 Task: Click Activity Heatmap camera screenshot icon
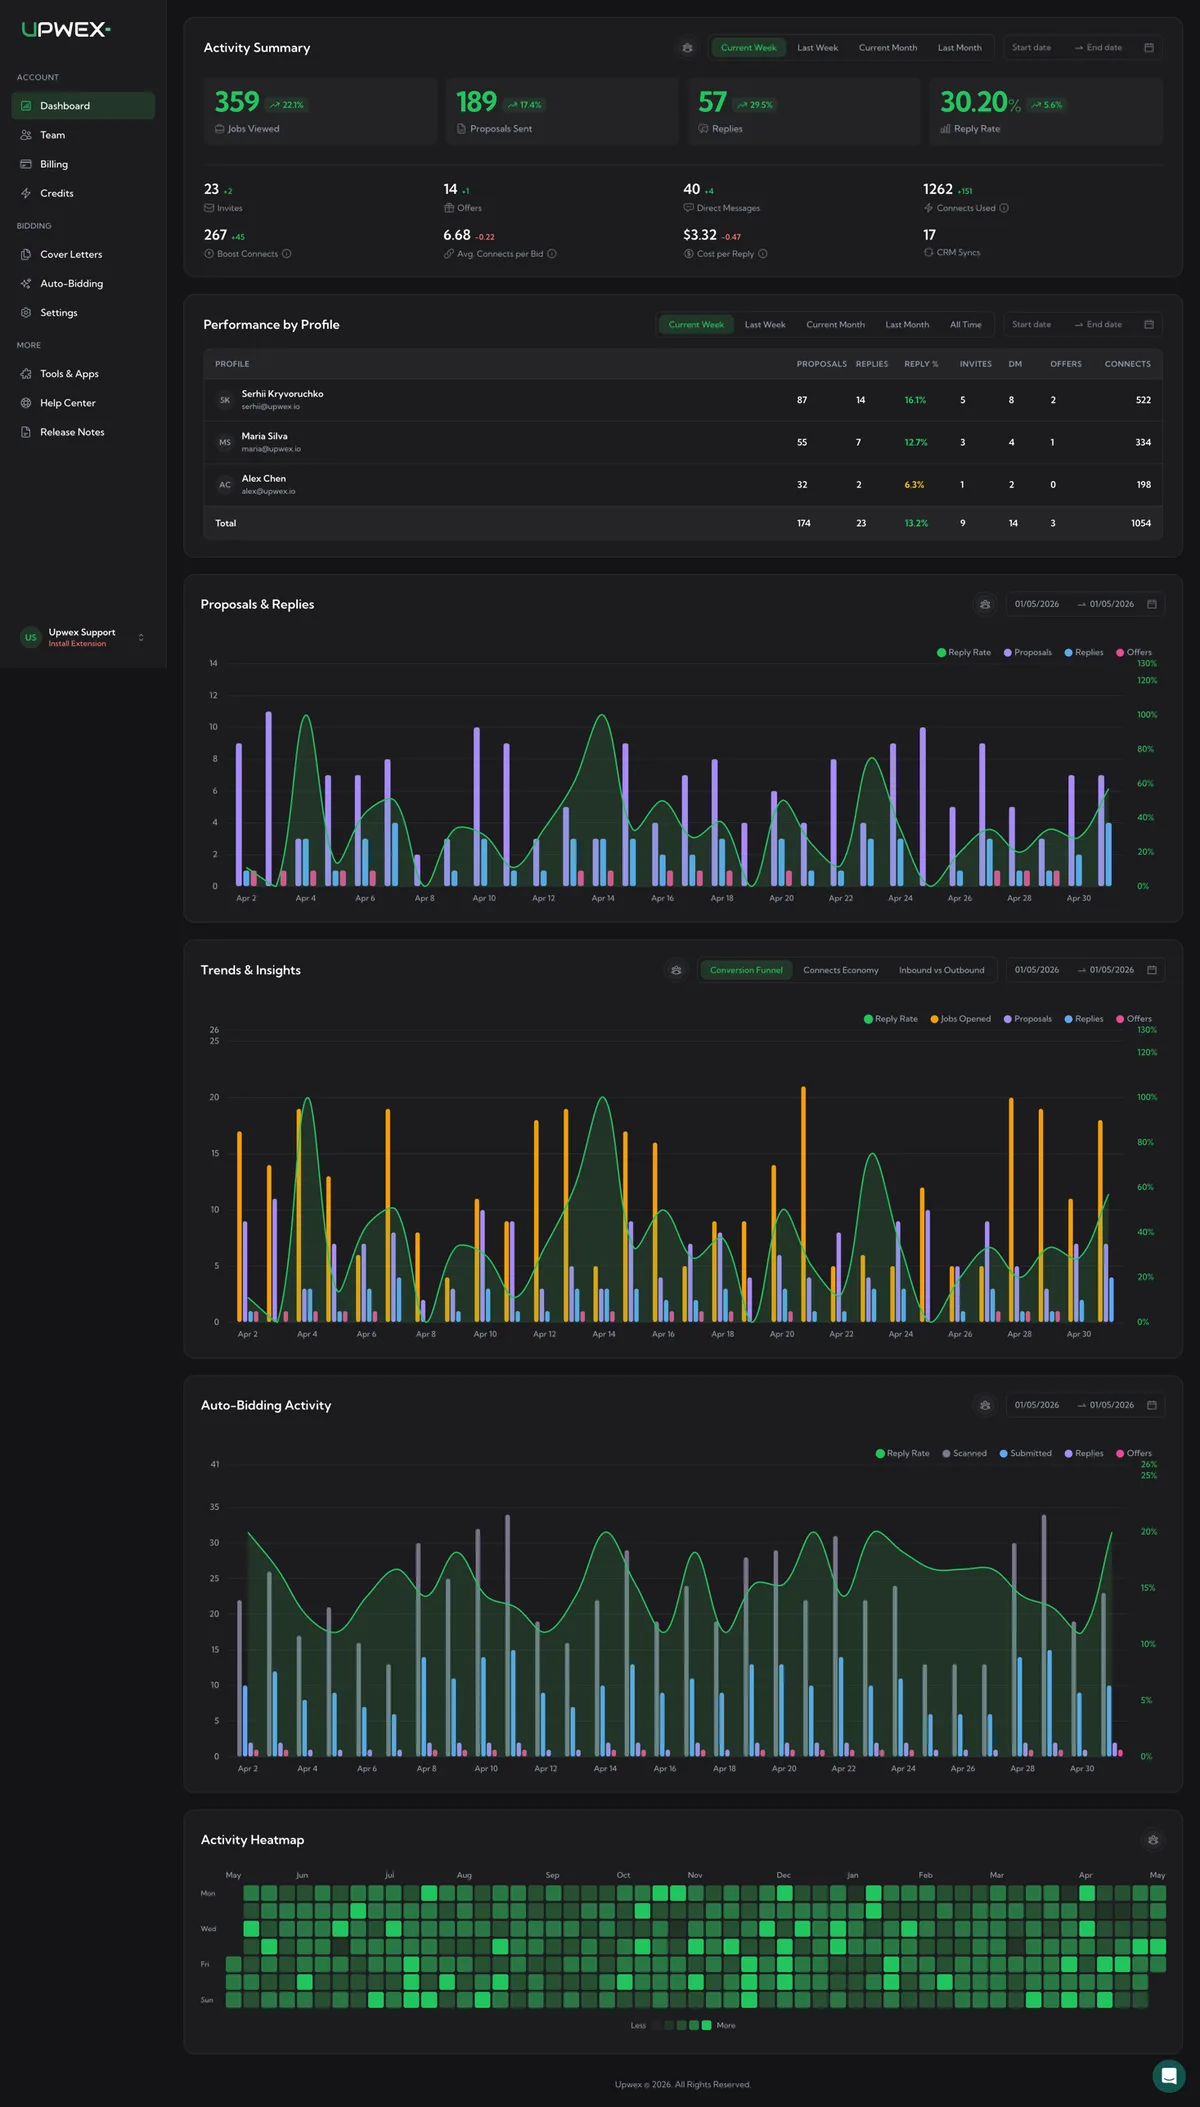[x=1153, y=1840]
